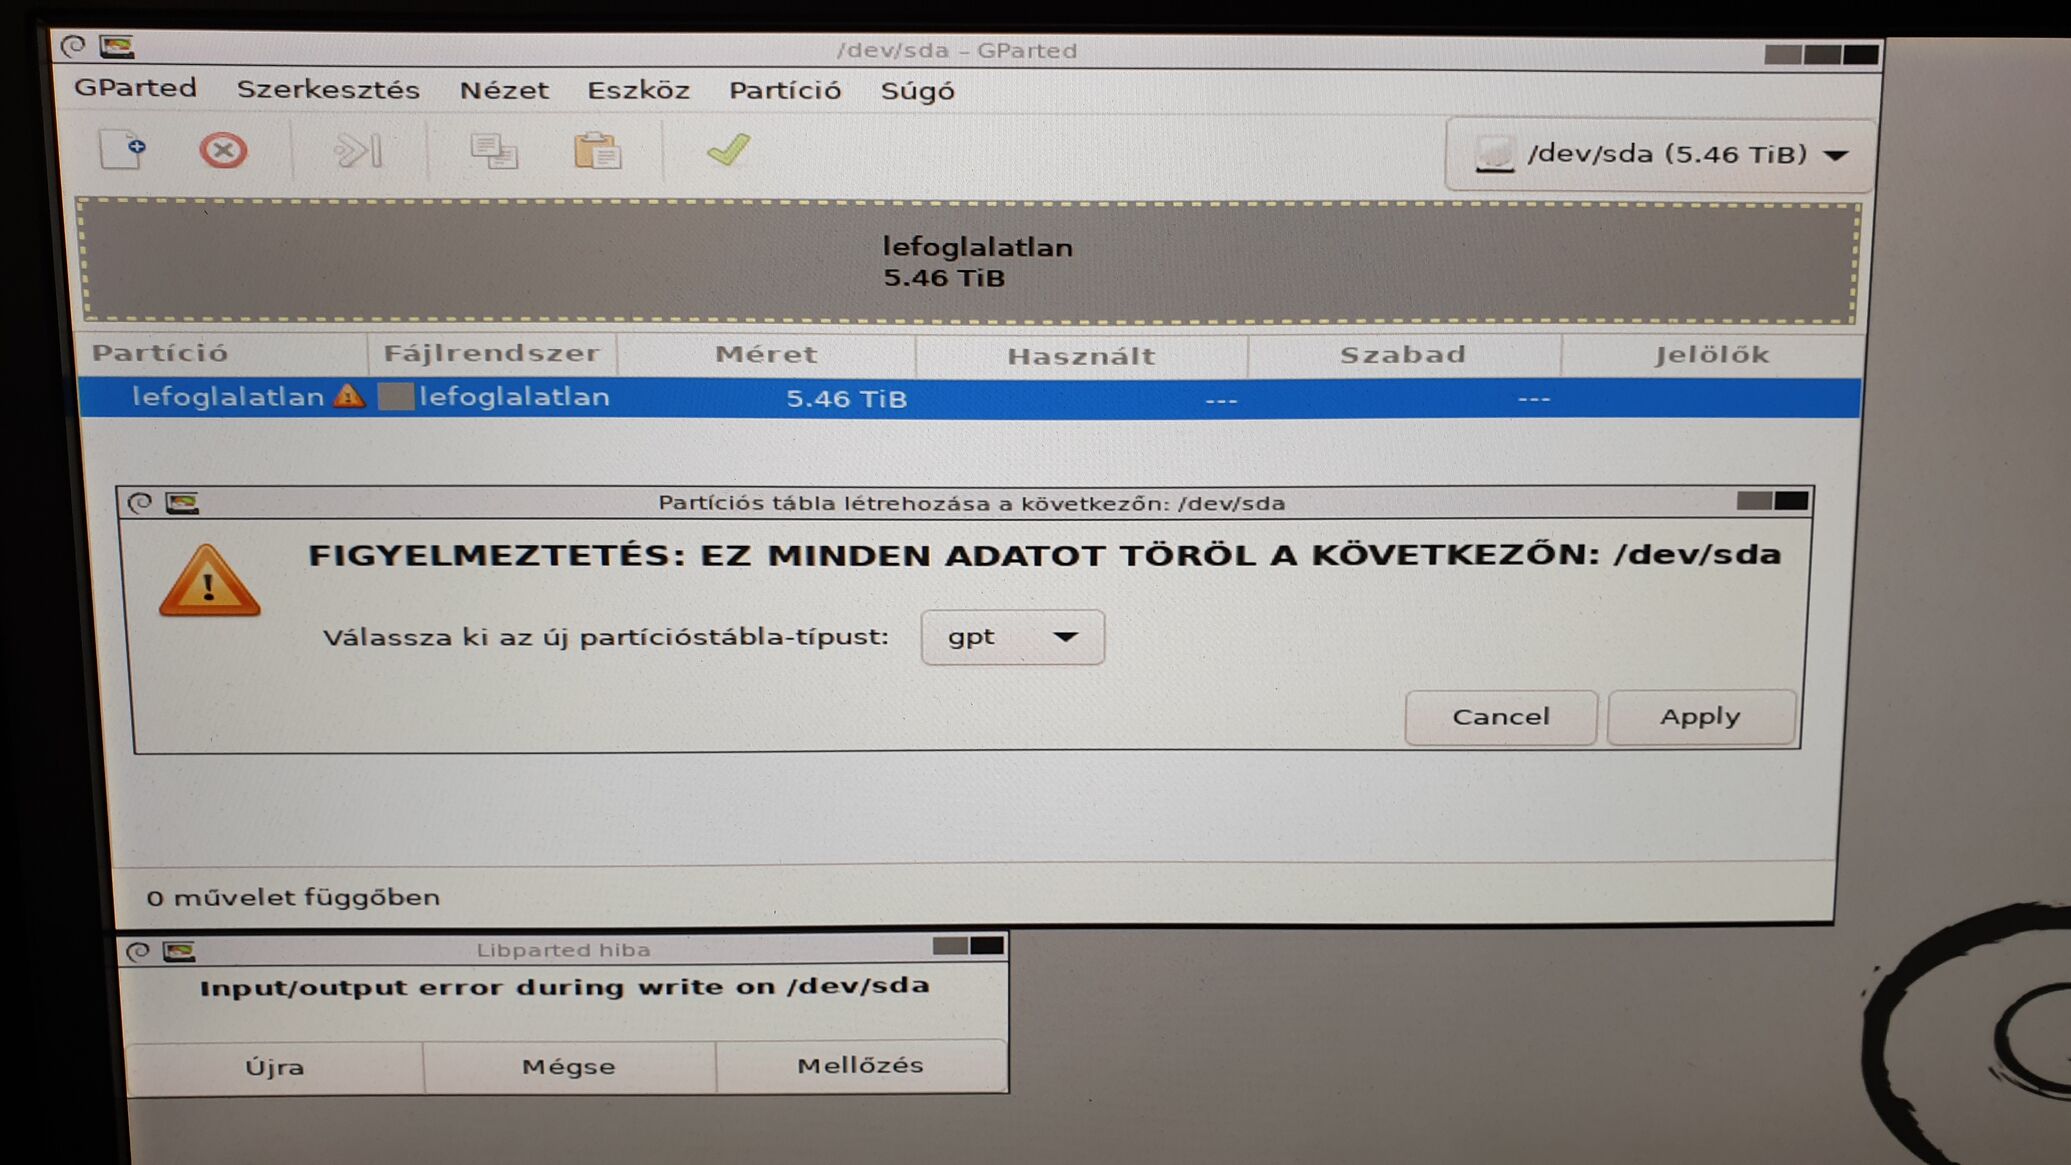Open the Eszköz menu
The height and width of the screenshot is (1165, 2071).
pos(638,91)
